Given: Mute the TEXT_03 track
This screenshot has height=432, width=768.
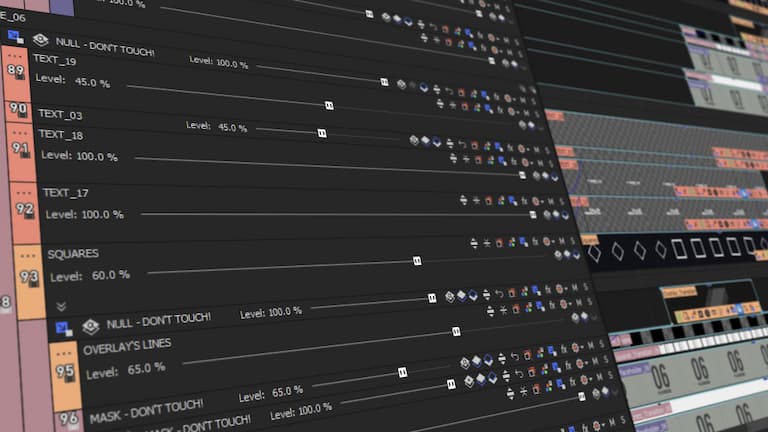Looking at the screenshot, I should coord(536,150).
